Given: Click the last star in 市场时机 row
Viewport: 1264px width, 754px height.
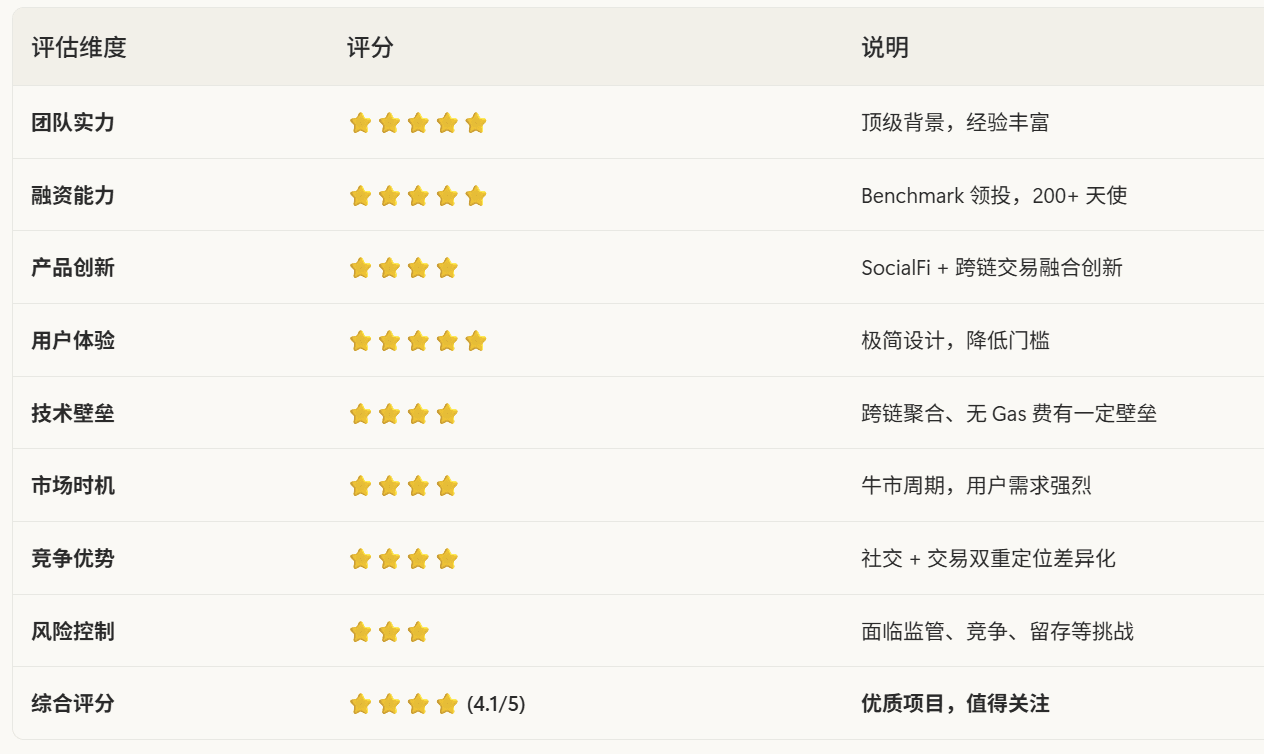Looking at the screenshot, I should point(447,486).
